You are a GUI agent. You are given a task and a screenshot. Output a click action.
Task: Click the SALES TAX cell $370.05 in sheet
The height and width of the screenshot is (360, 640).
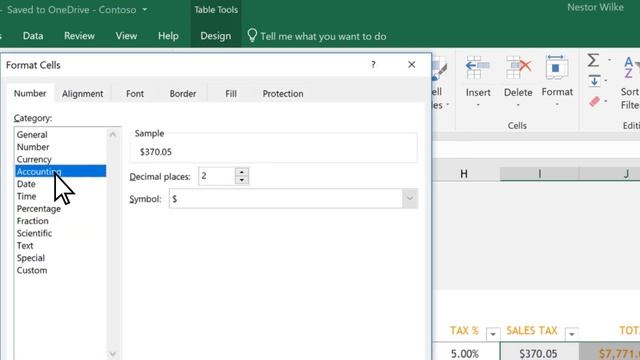[539, 352]
